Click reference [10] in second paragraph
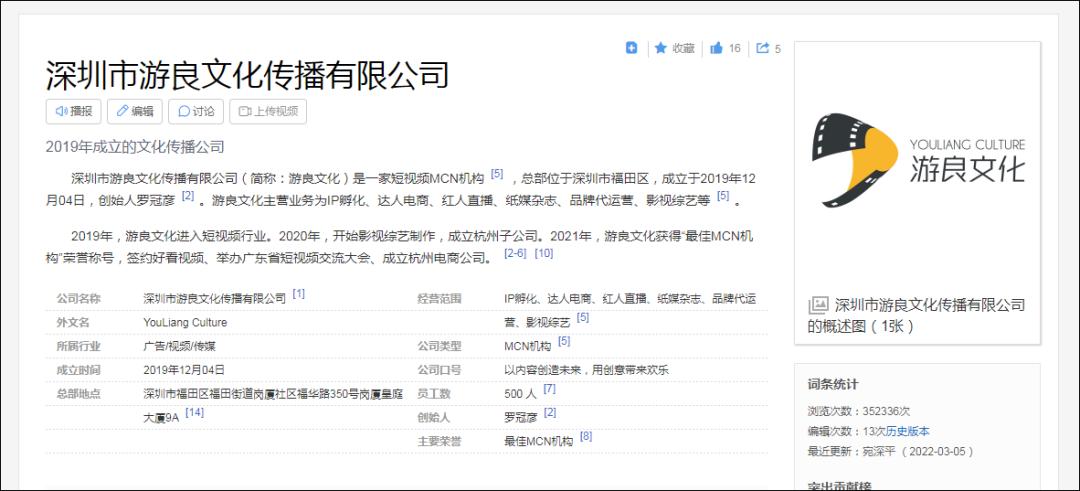The height and width of the screenshot is (491, 1080). point(543,253)
